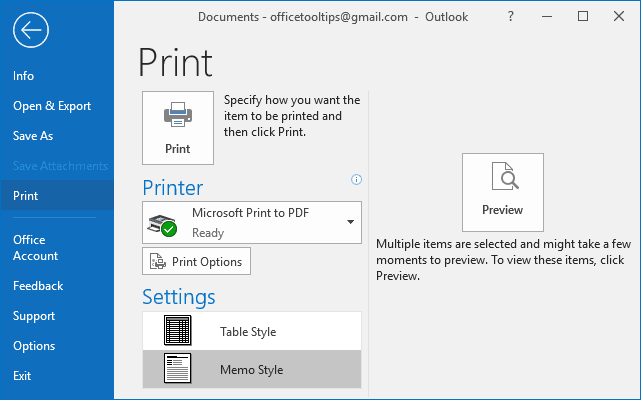Go back using the circled arrow
Screen dimensions: 641x400
pyautogui.click(x=31, y=30)
